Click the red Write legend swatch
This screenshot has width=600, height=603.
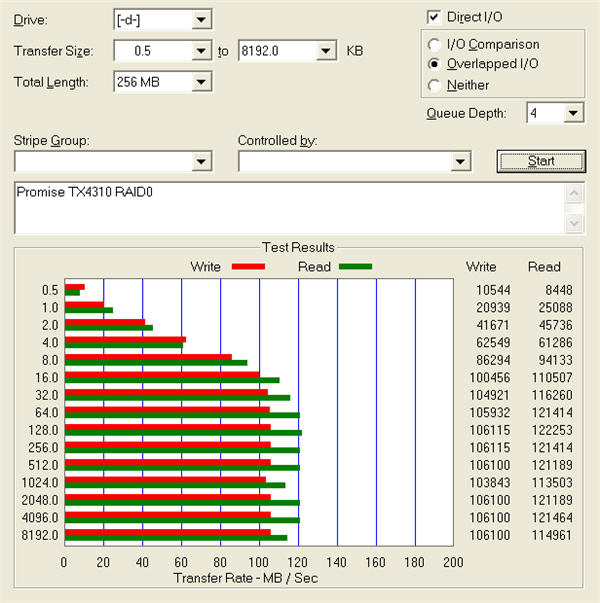248,267
